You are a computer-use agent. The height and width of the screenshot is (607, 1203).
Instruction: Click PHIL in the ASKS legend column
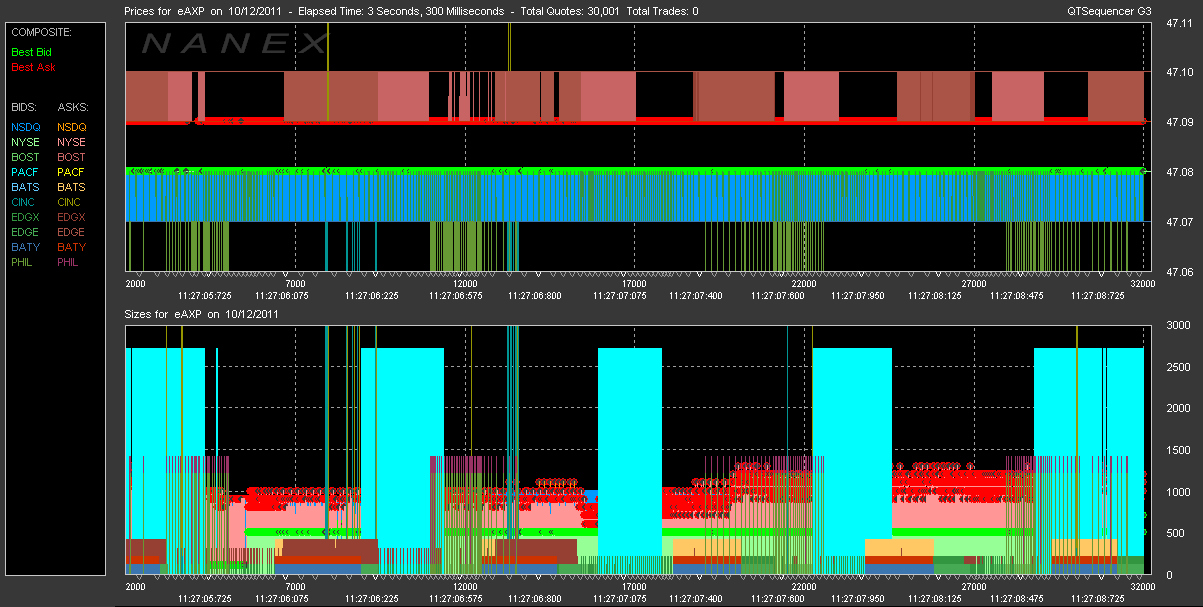70,262
